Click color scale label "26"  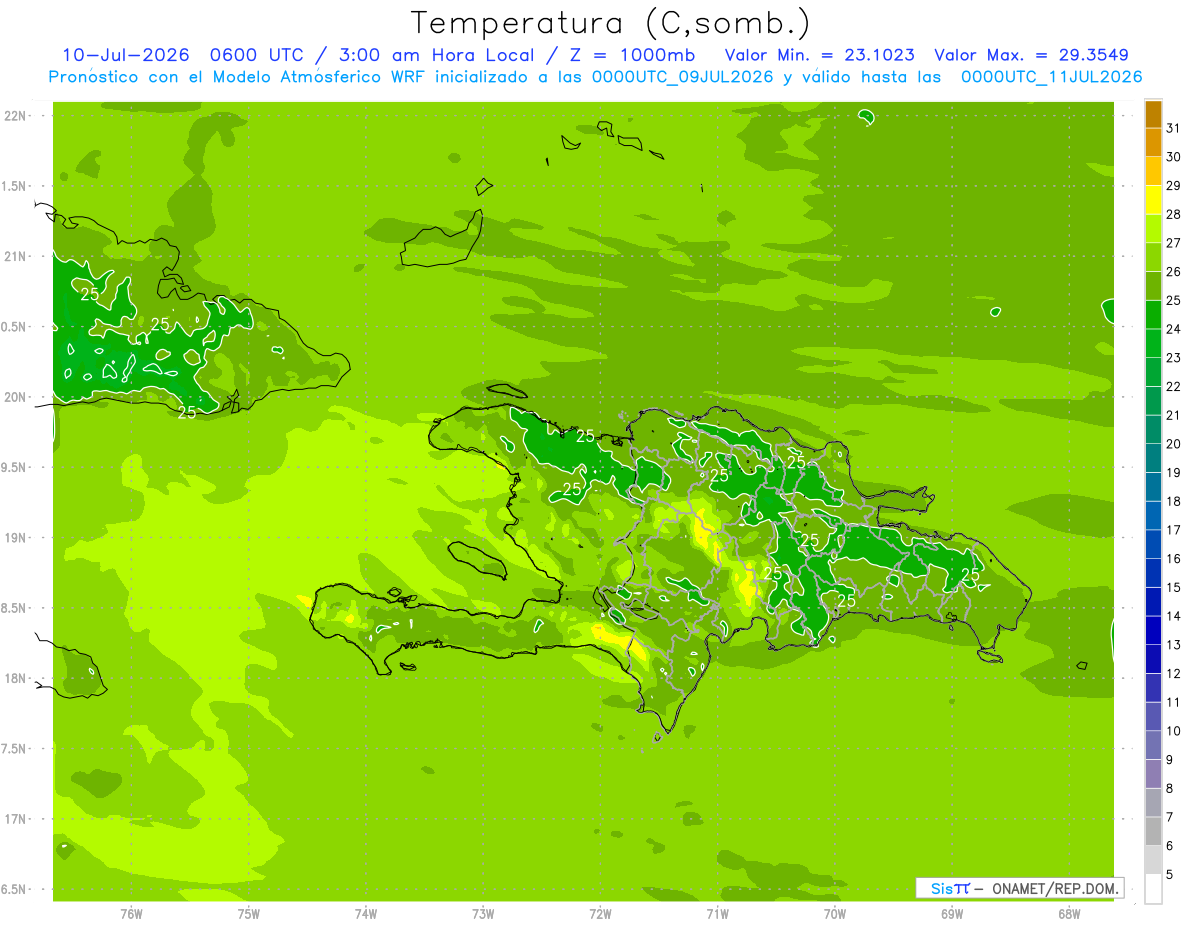pos(1173,271)
